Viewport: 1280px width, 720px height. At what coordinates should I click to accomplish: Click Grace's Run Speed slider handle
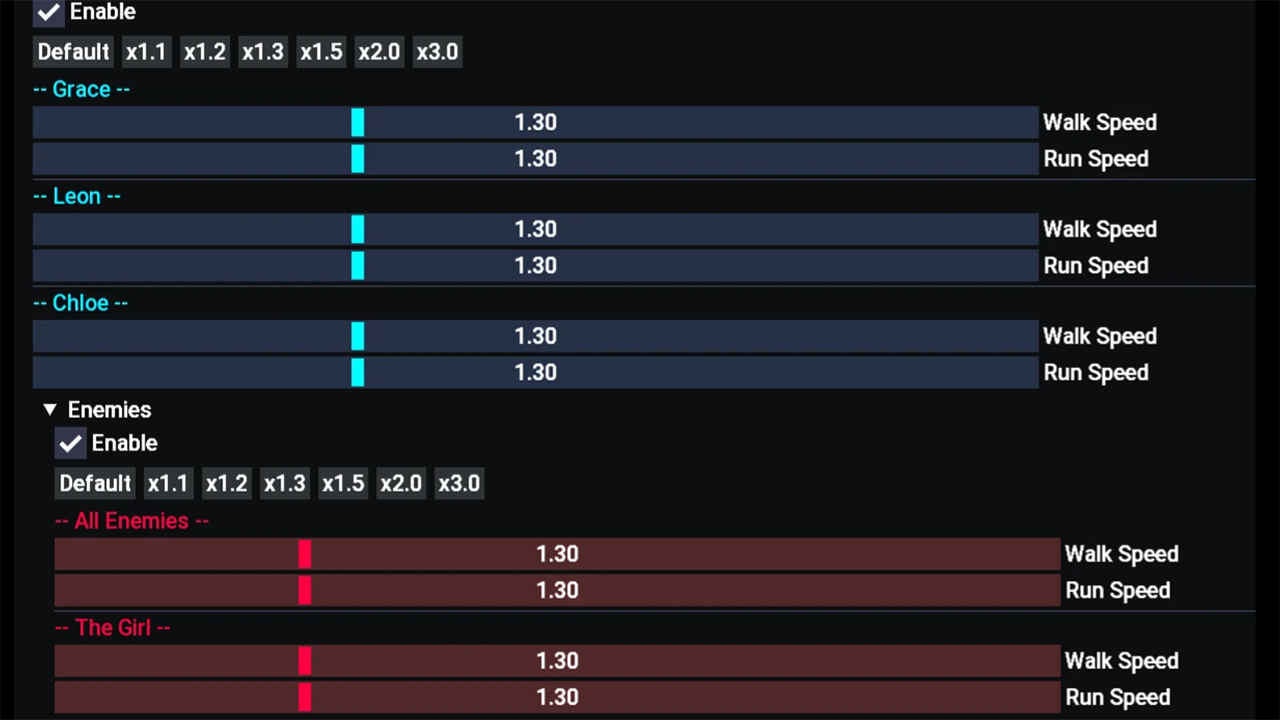(358, 159)
